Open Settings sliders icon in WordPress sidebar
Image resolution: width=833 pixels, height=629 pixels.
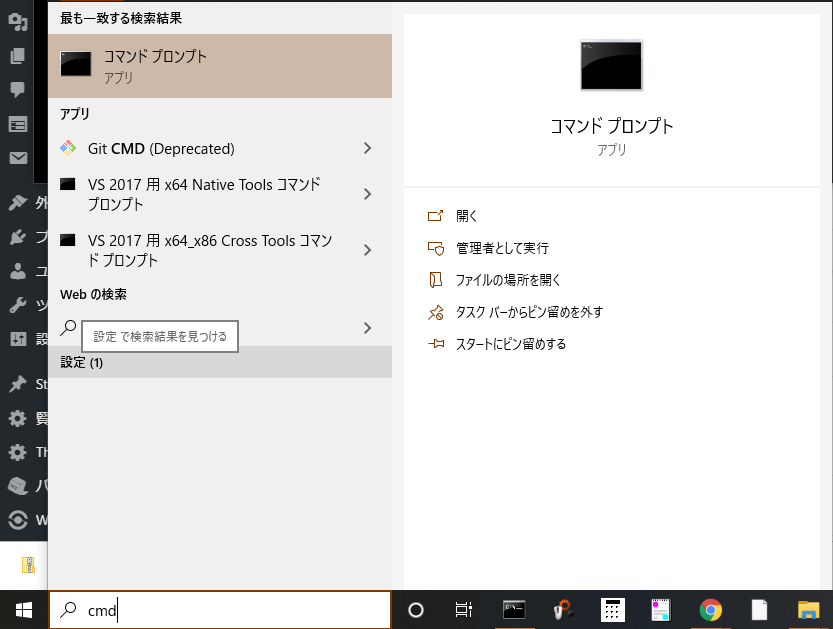[18, 339]
